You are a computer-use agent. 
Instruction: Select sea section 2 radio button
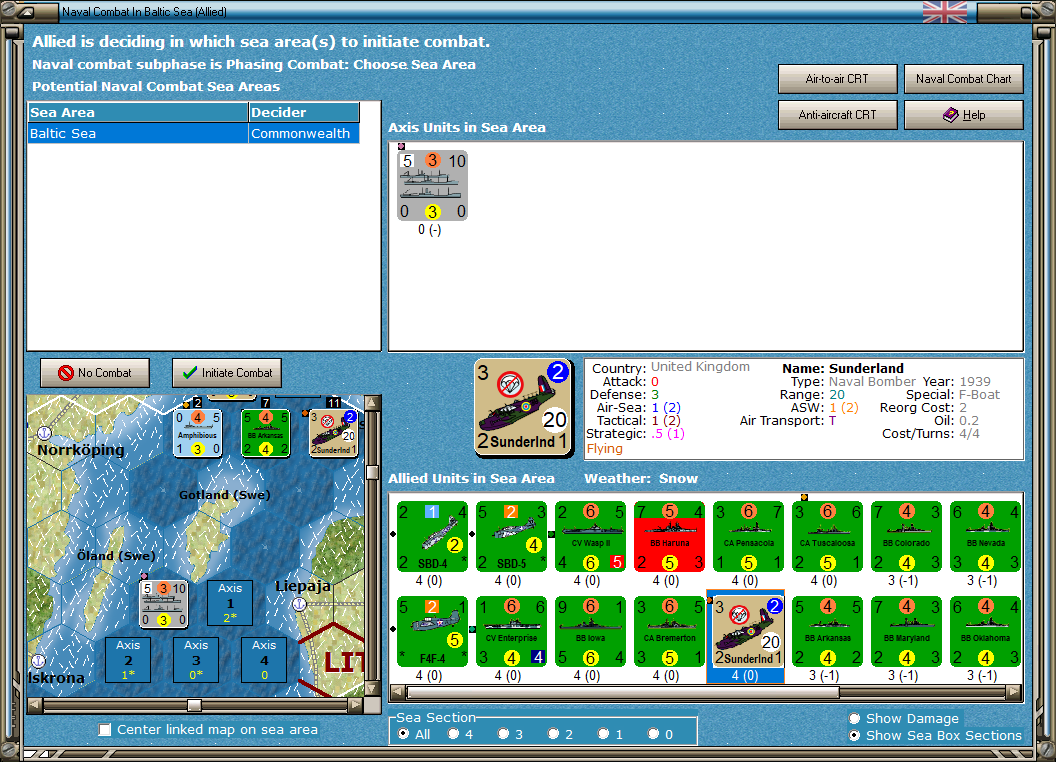(553, 734)
